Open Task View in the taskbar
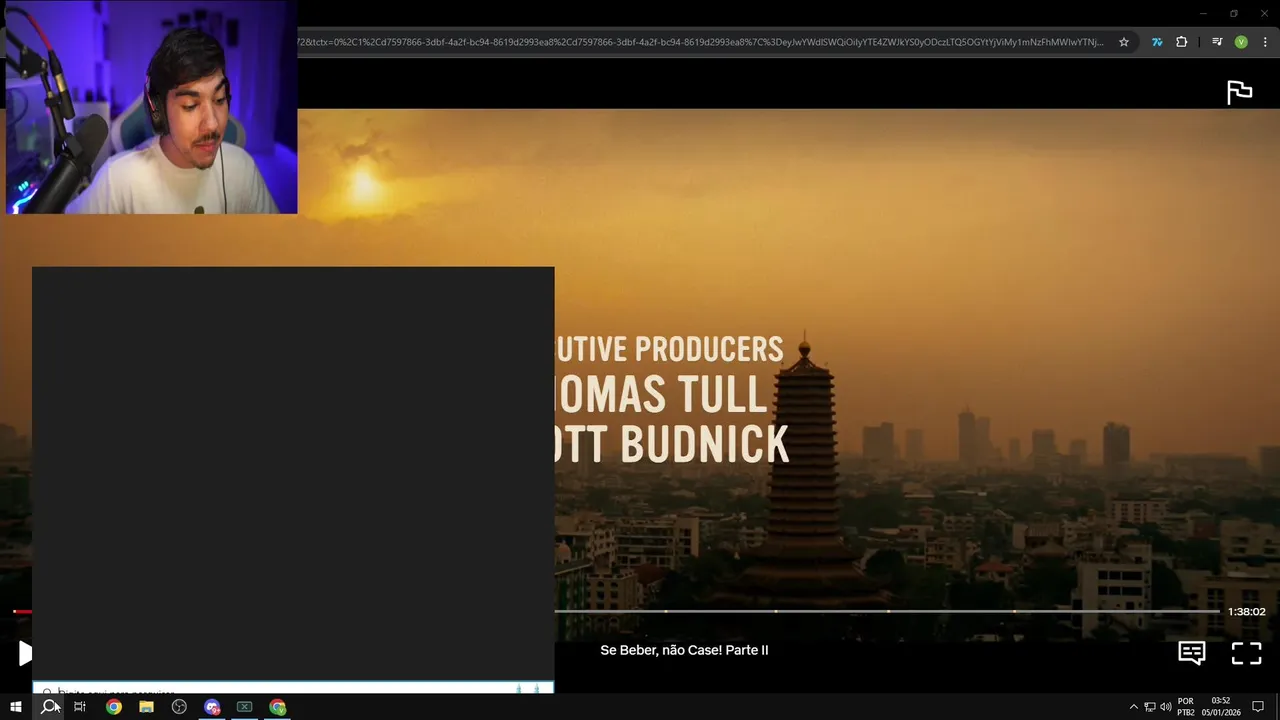 (80, 707)
